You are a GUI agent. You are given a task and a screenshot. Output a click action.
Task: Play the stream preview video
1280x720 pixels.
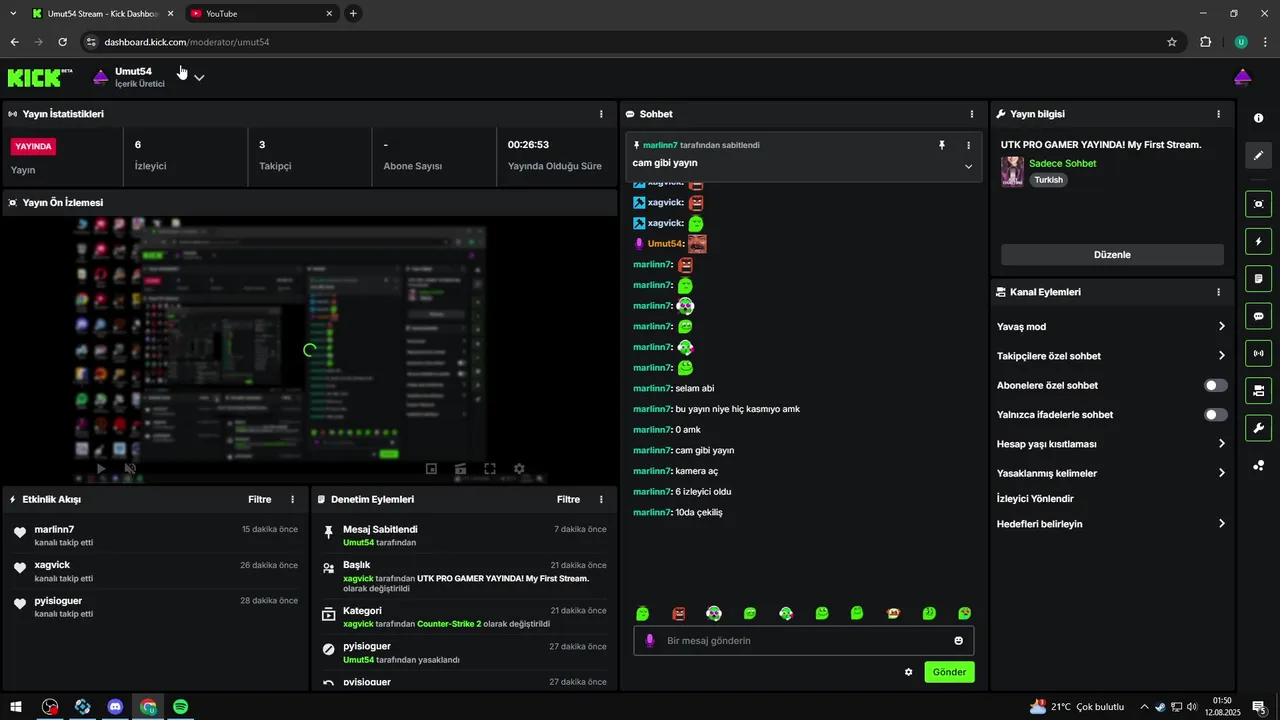point(101,468)
